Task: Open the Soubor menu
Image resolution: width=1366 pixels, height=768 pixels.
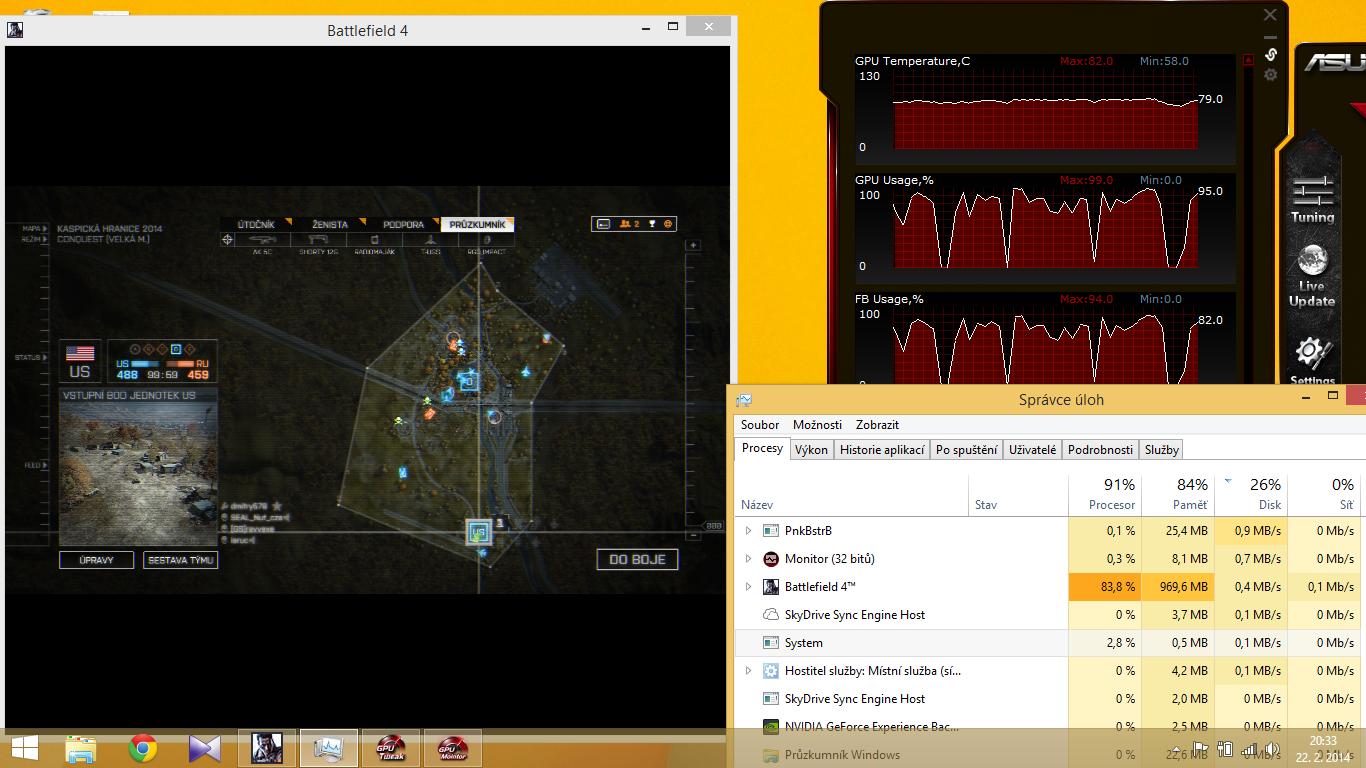Action: pos(760,425)
